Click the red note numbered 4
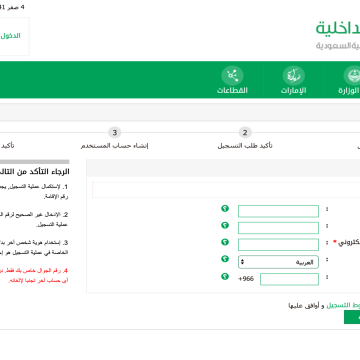This screenshot has width=360, height=360. coord(34,275)
